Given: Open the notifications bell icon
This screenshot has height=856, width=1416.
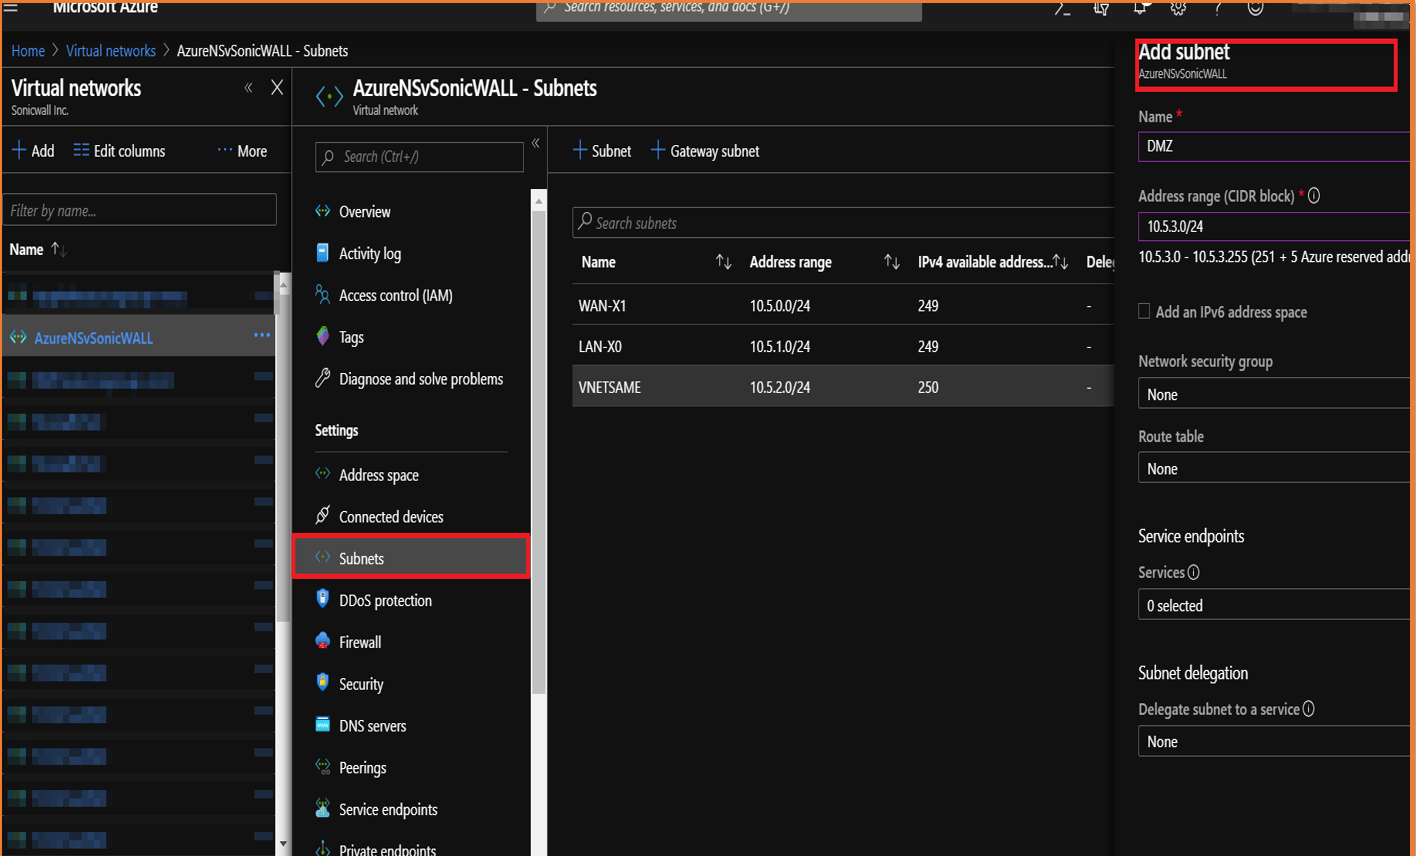Looking at the screenshot, I should pos(1140,9).
